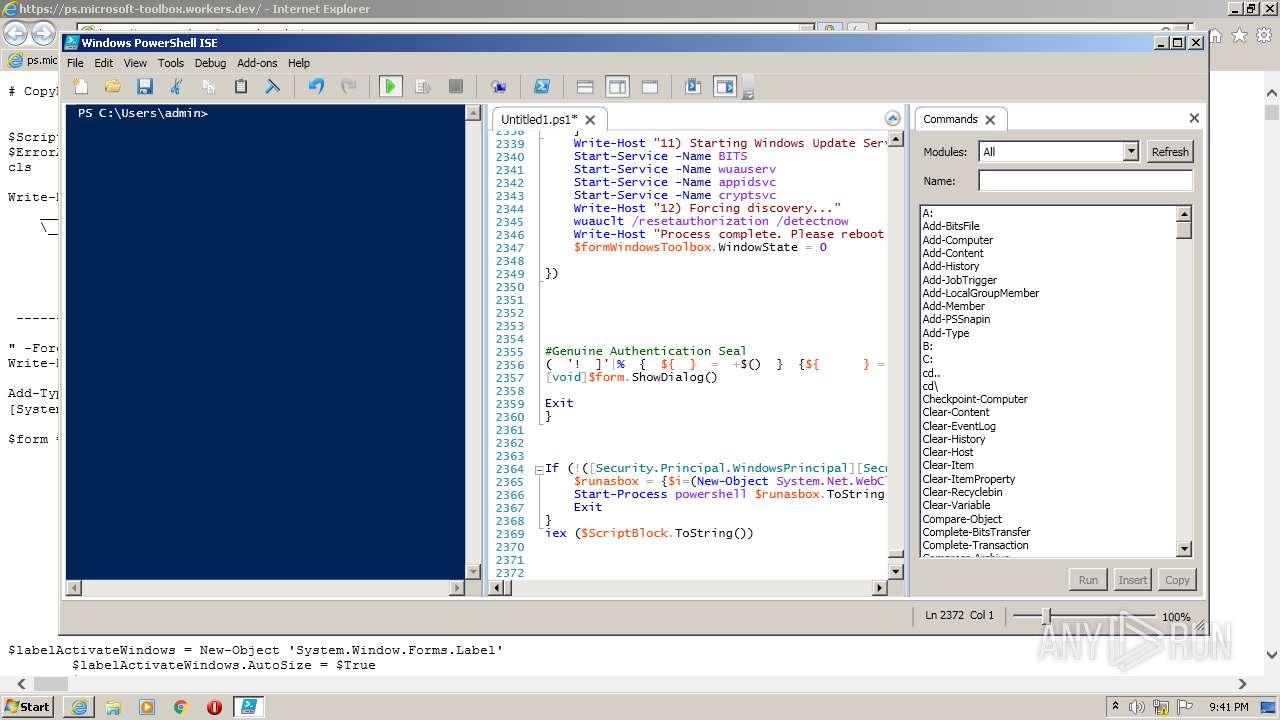Redo the last undone edit
The image size is (1280, 720).
(348, 87)
